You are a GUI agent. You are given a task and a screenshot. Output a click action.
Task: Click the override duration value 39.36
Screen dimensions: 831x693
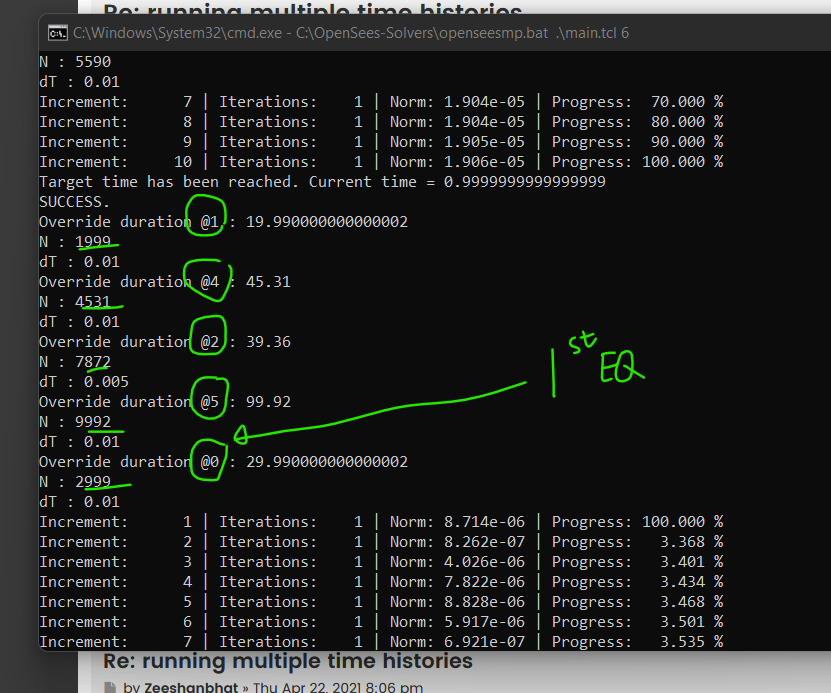pyautogui.click(x=268, y=342)
